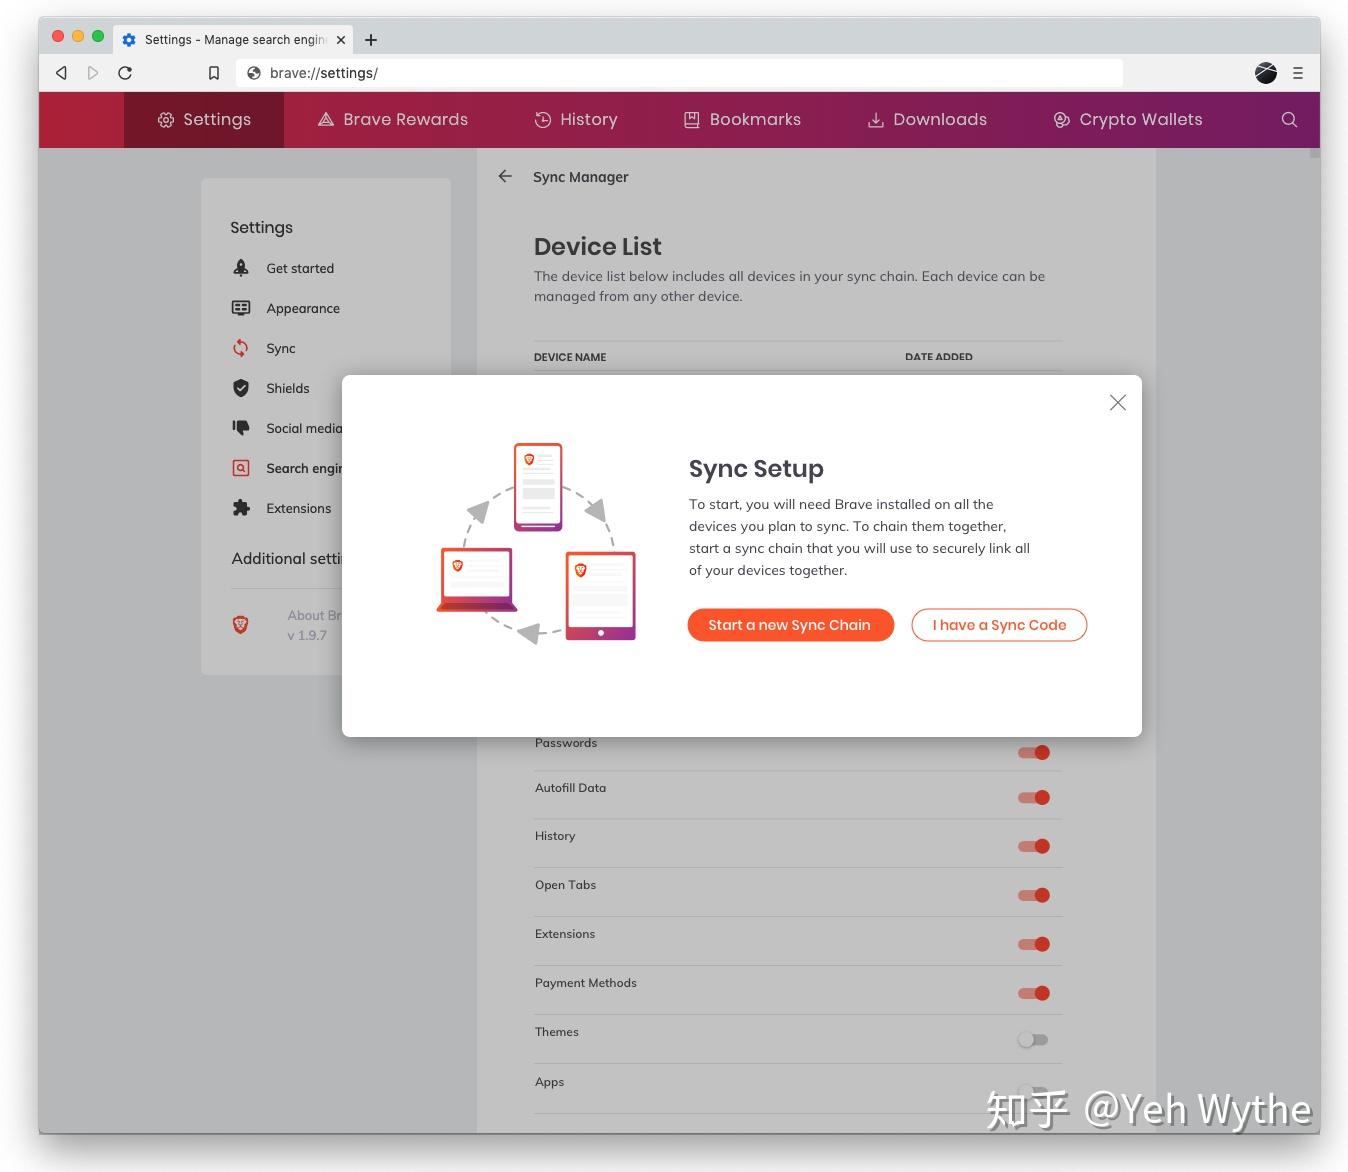Screen dimensions: 1348x1172
Task: Click the Downloads arrow icon
Action: tap(875, 120)
